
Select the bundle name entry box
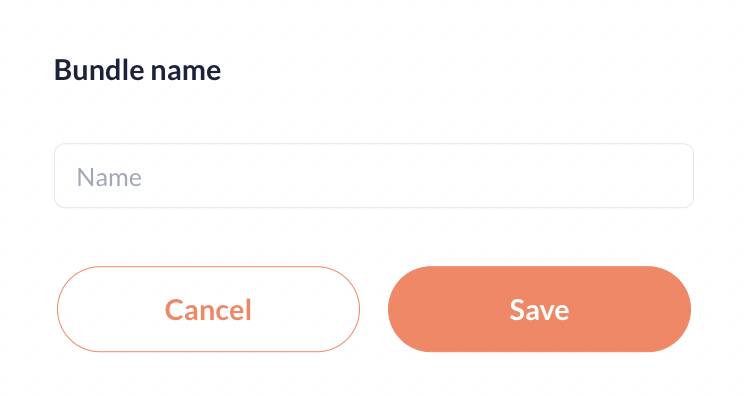(x=374, y=176)
